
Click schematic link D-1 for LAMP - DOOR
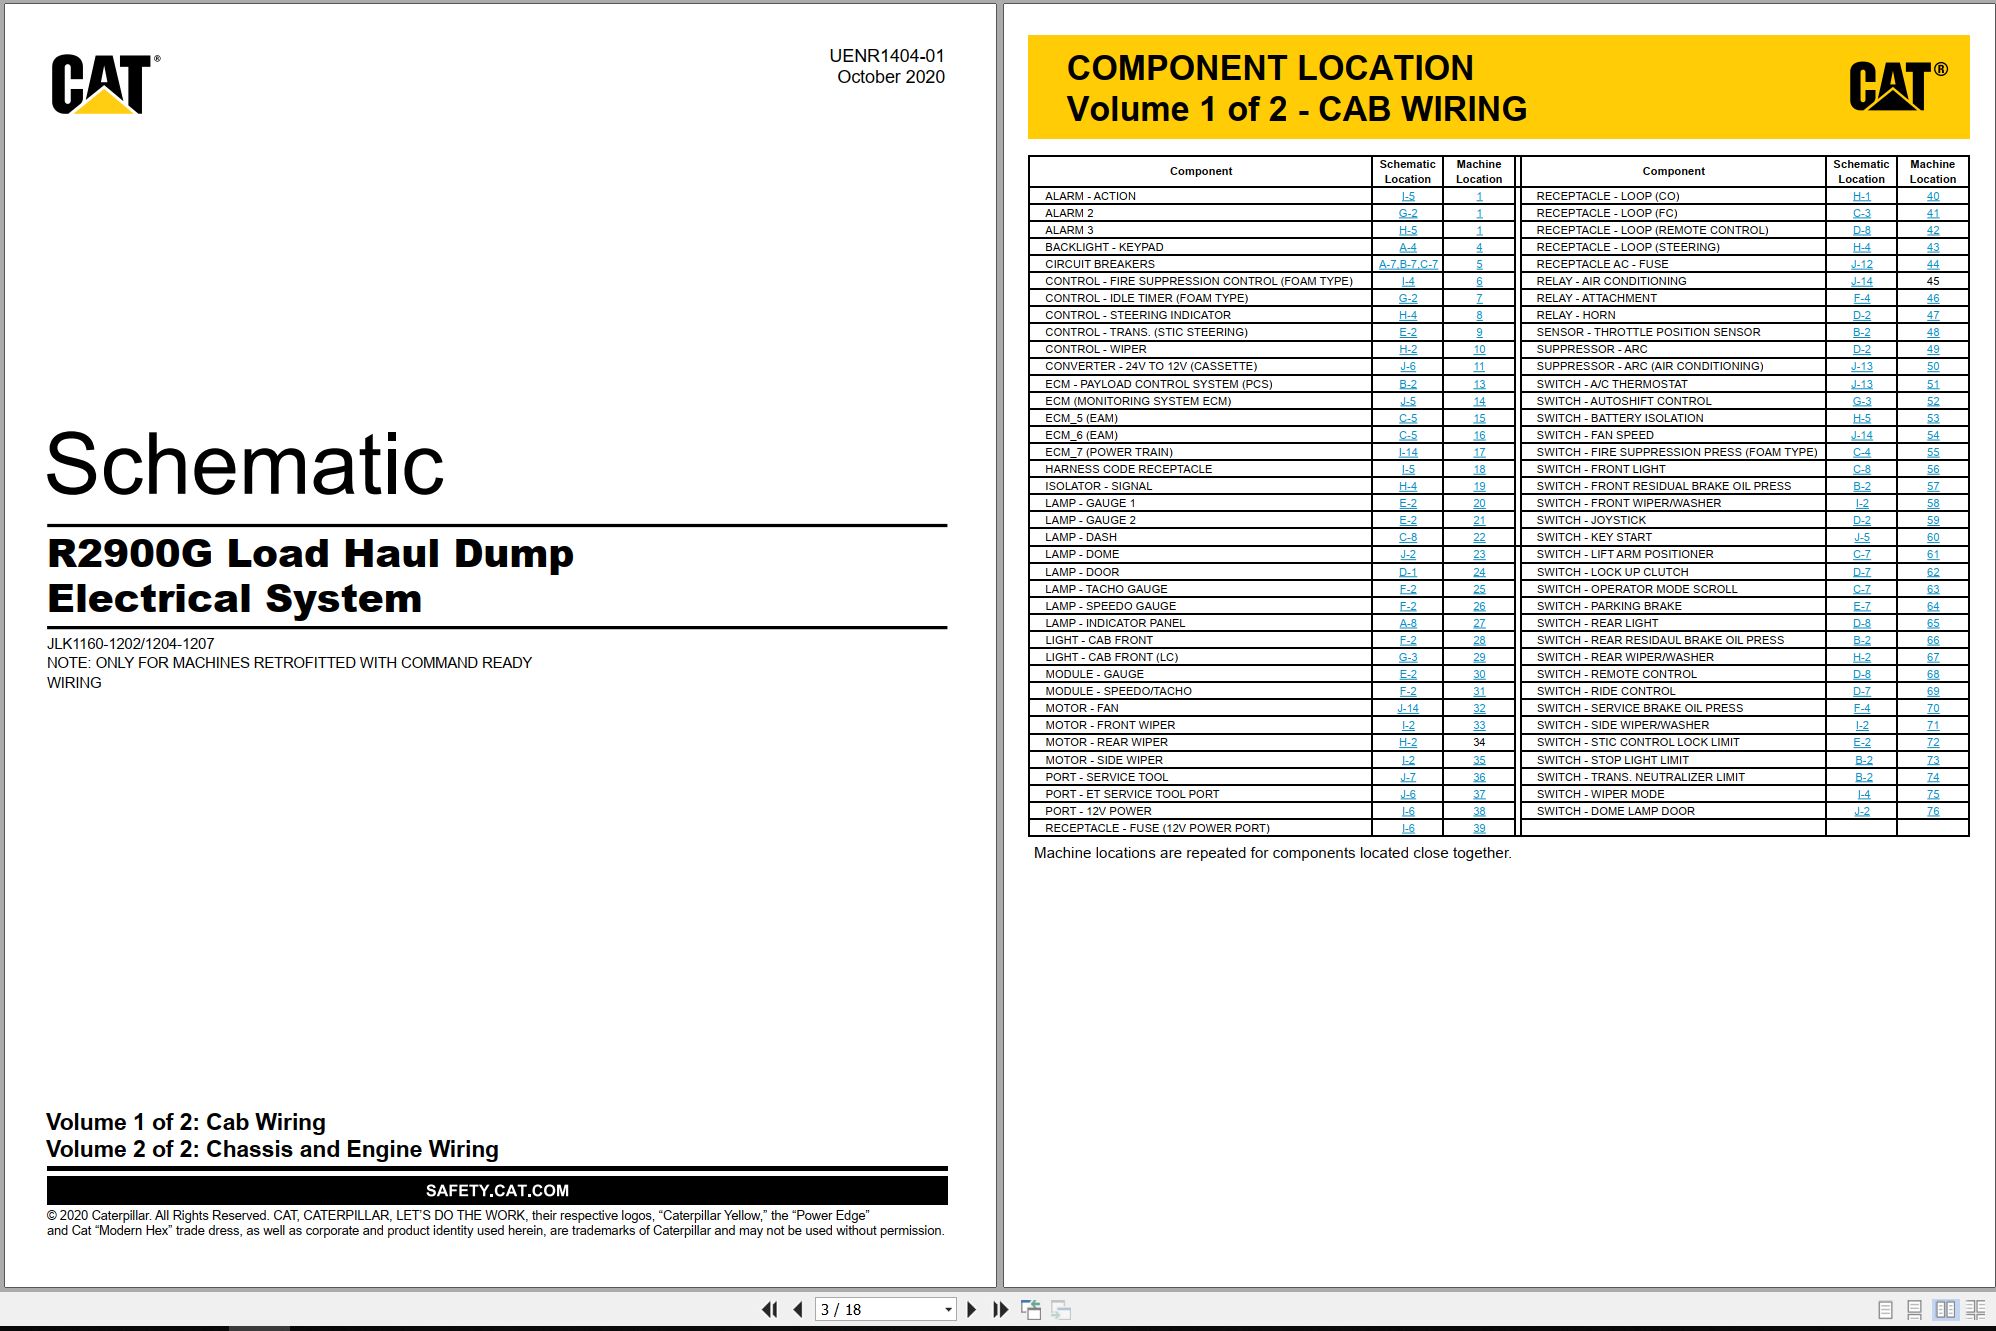click(1408, 572)
